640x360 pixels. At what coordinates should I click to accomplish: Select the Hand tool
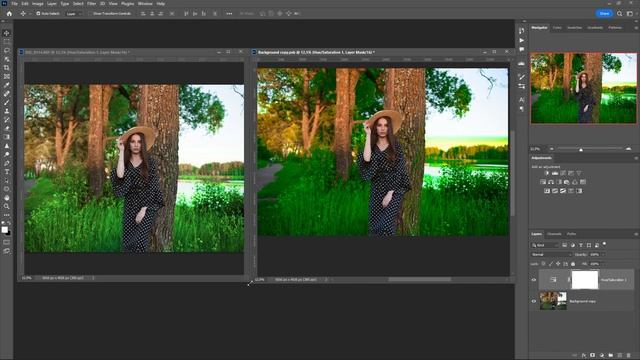pos(7,198)
